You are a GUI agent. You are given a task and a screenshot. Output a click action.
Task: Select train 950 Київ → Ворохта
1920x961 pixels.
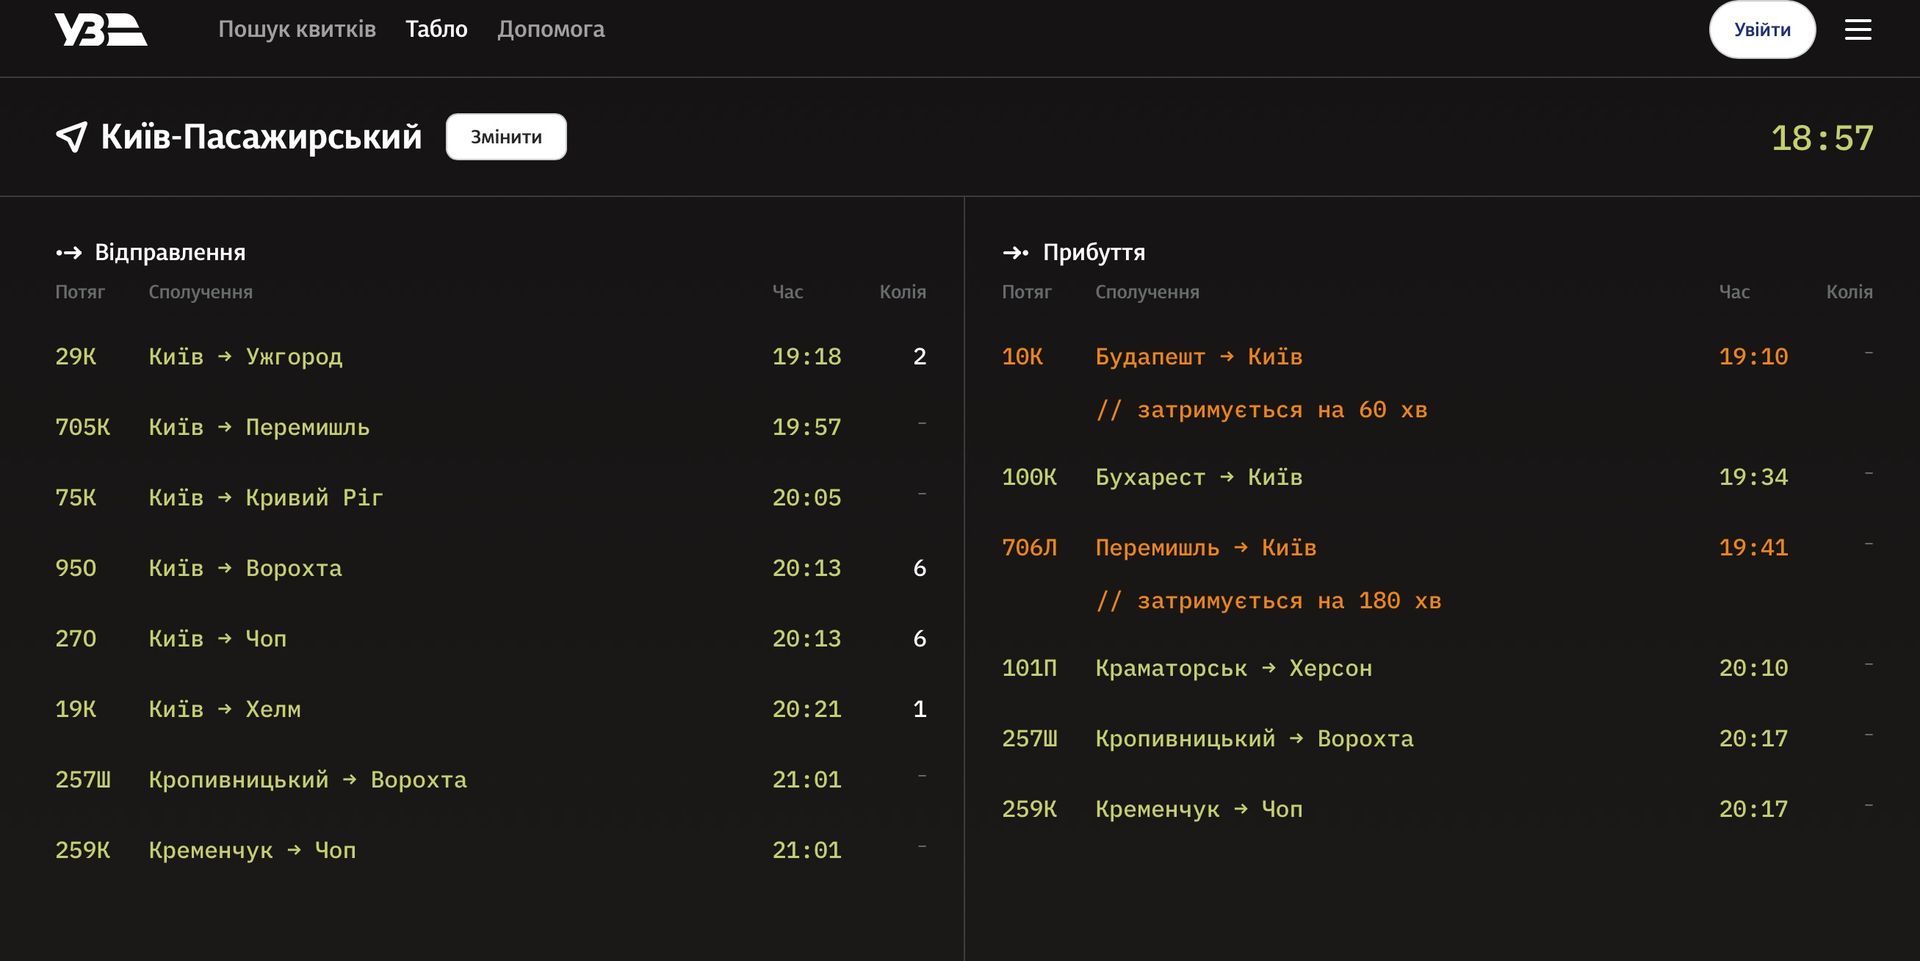coord(245,569)
